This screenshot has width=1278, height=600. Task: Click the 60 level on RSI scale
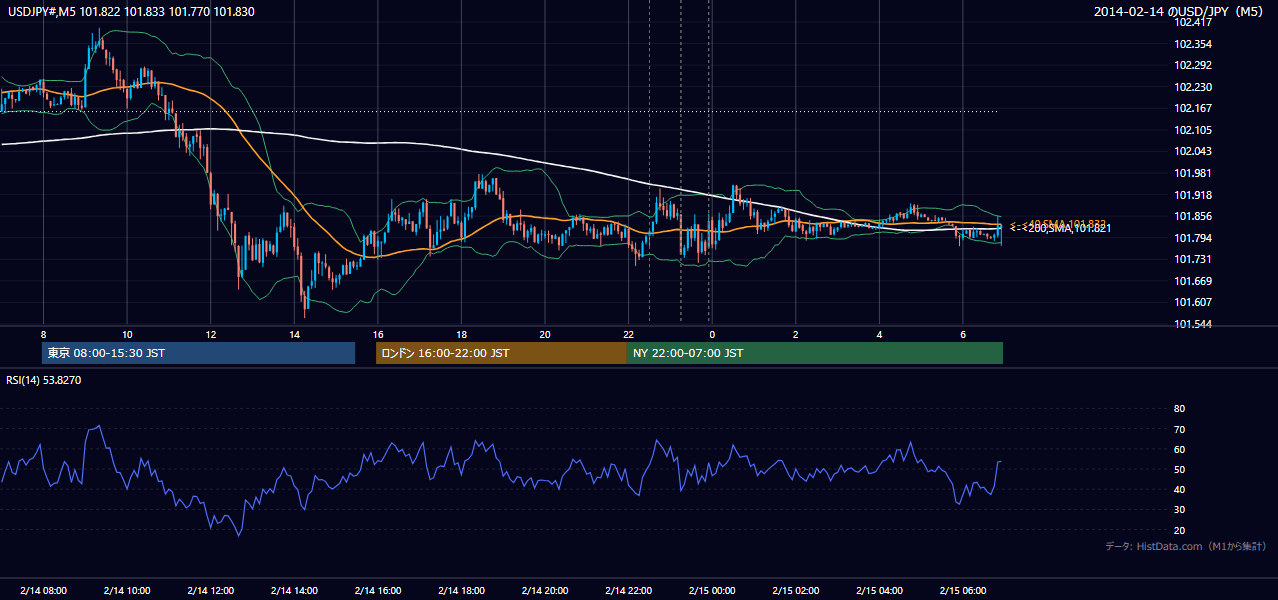click(1179, 449)
